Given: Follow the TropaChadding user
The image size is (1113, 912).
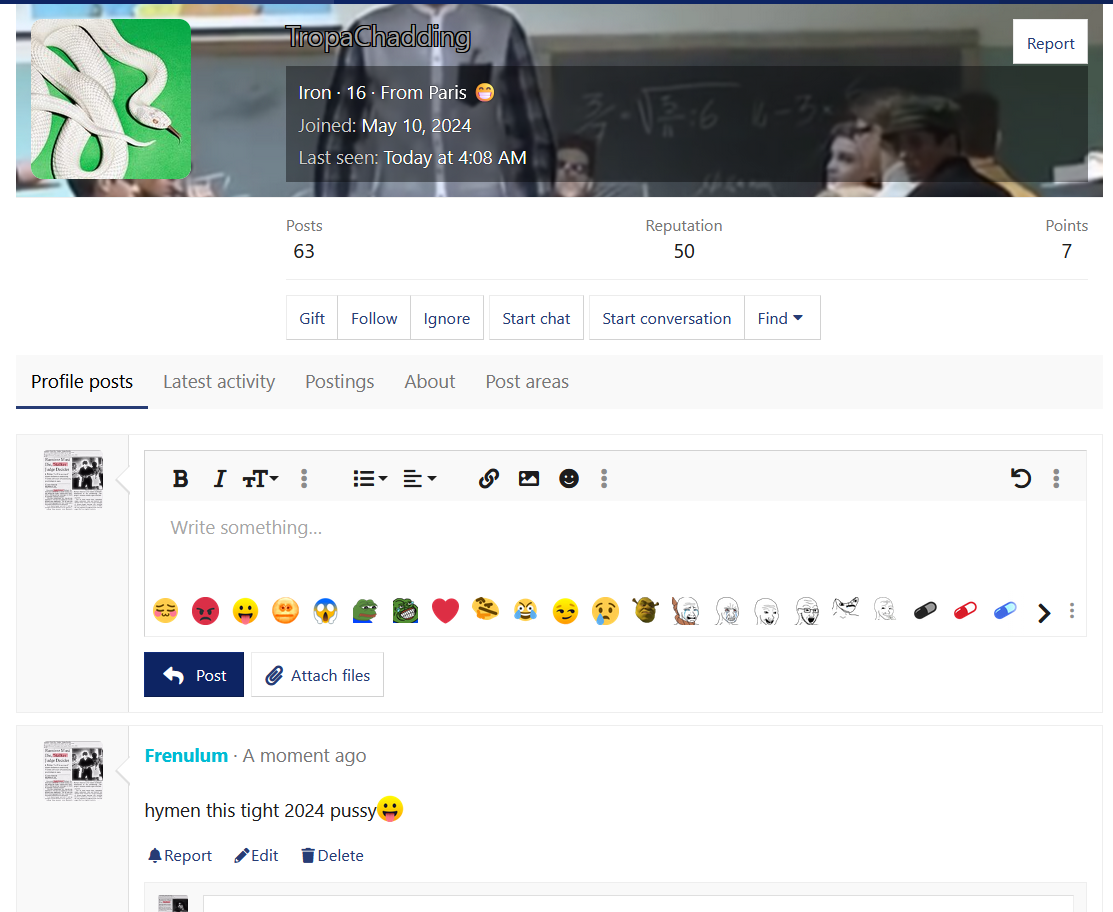Looking at the screenshot, I should [x=373, y=317].
